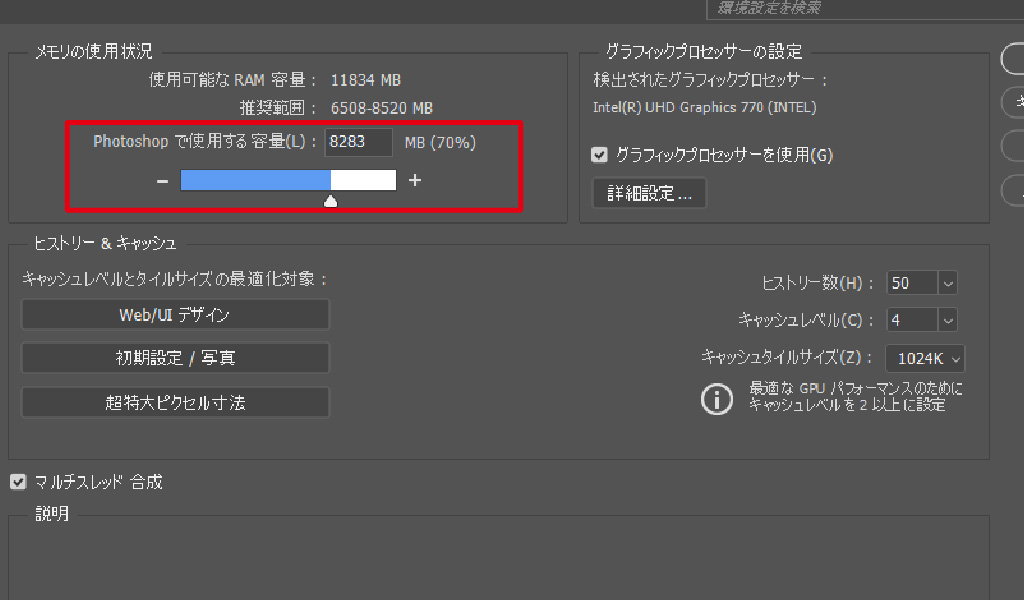The width and height of the screenshot is (1024, 600).
Task: Expand the キャッシュレベル dropdown arrow
Action: click(948, 320)
